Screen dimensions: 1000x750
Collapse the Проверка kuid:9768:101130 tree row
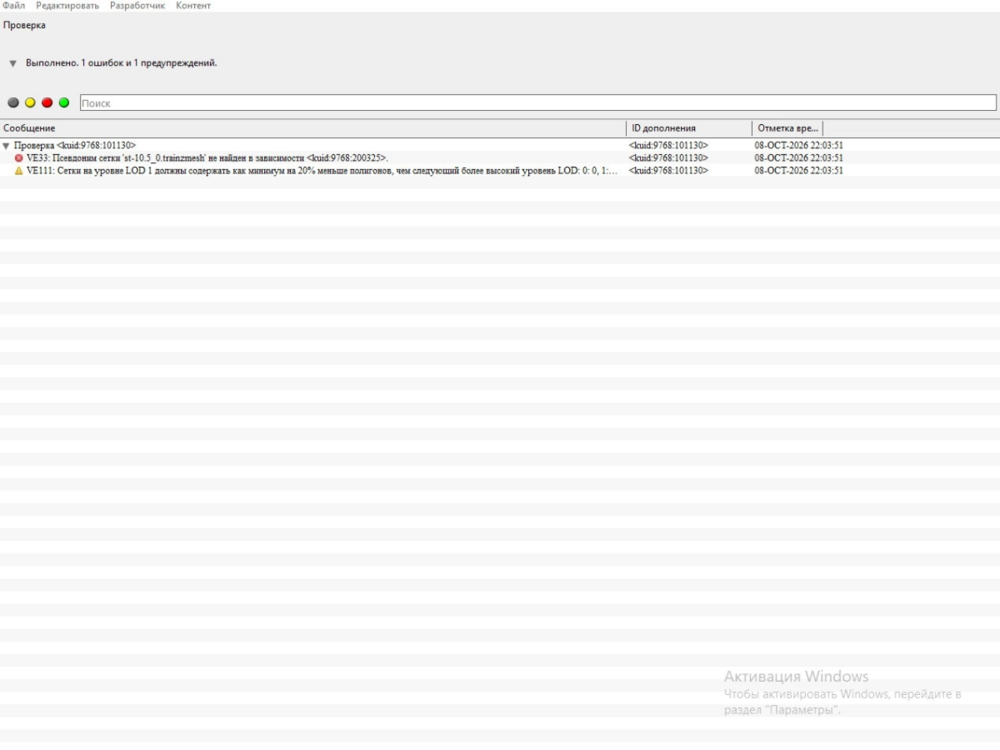pyautogui.click(x=6, y=146)
